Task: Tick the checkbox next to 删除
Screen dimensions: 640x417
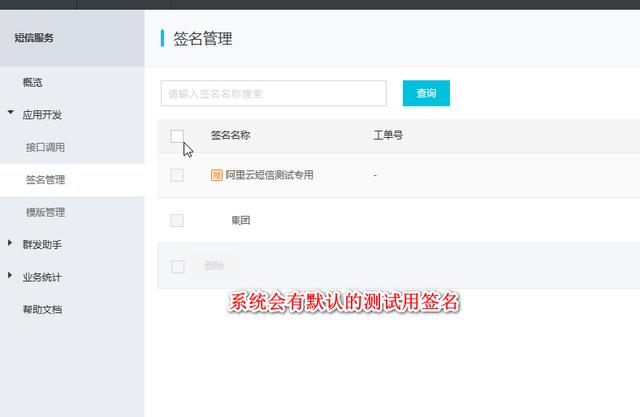Action: point(177,266)
